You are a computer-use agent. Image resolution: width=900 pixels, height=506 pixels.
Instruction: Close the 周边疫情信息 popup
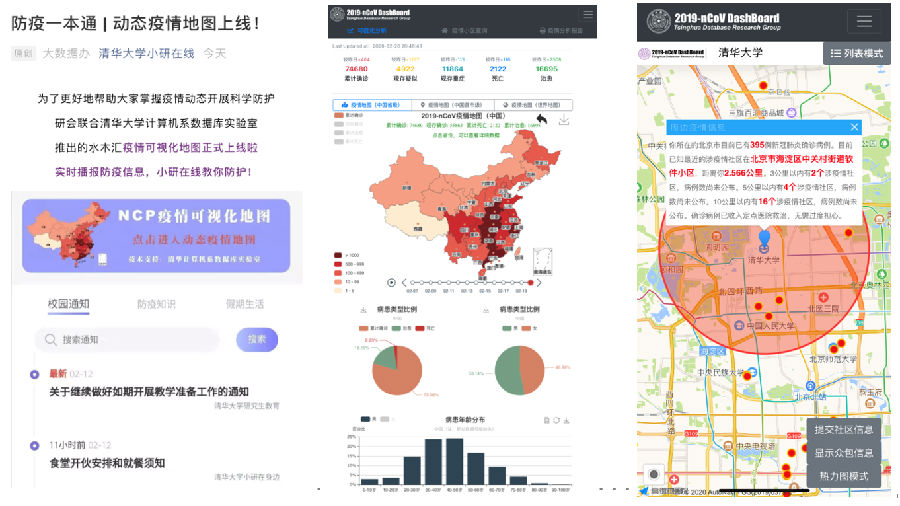(854, 127)
